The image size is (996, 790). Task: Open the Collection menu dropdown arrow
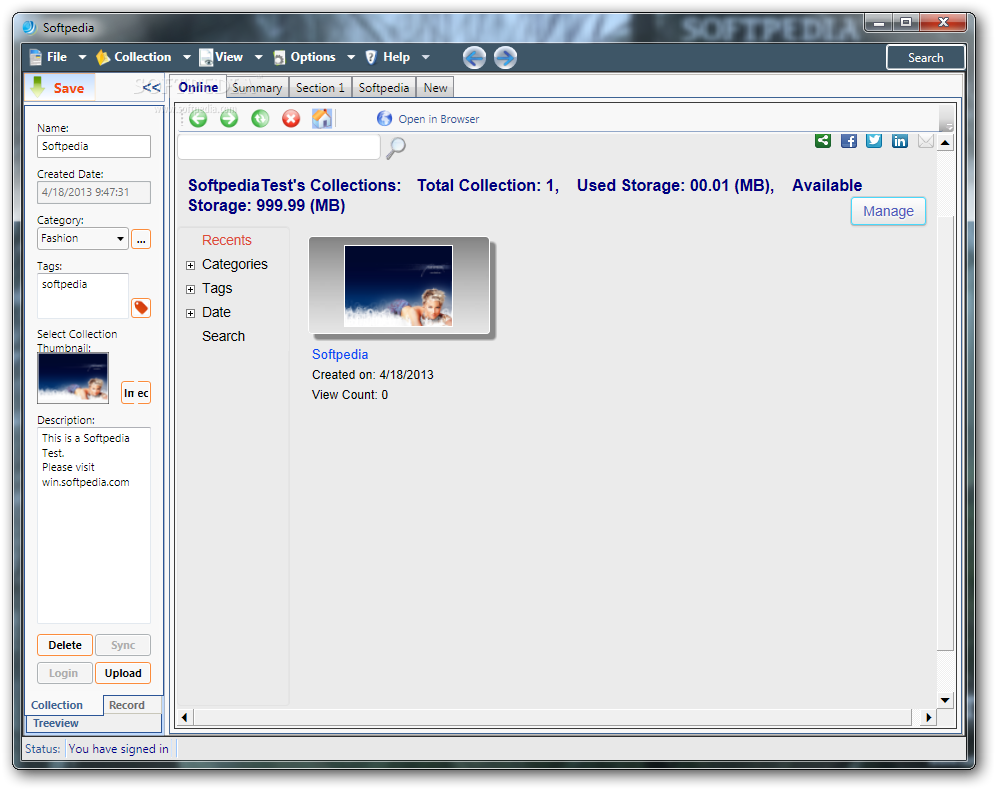coord(187,57)
